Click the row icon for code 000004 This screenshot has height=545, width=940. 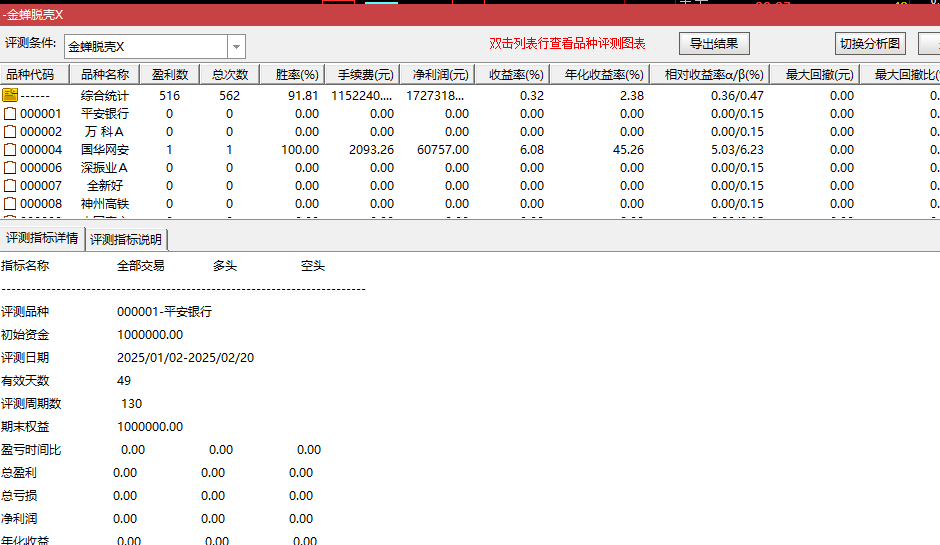10,150
